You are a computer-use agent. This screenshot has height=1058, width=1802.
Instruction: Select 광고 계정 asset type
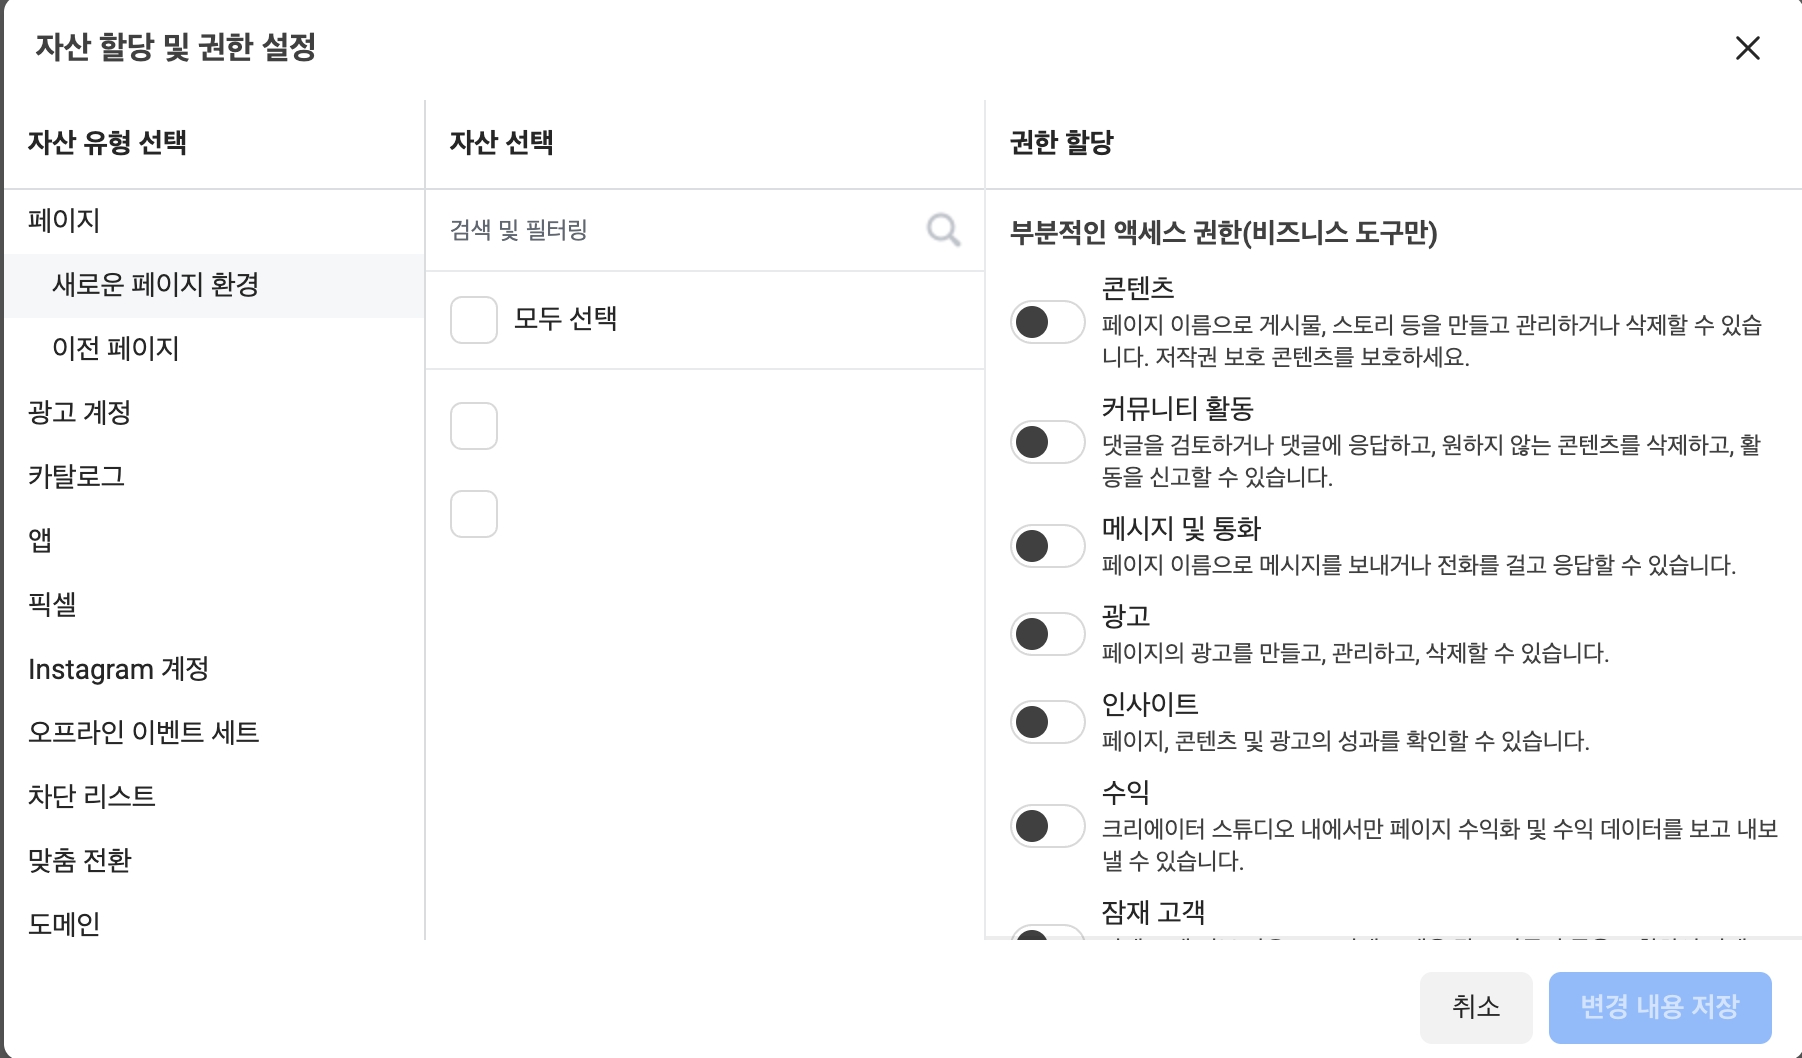click(80, 412)
